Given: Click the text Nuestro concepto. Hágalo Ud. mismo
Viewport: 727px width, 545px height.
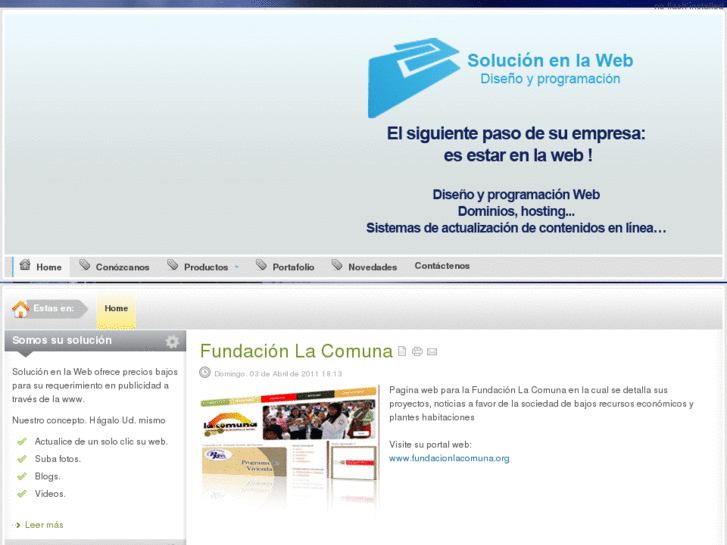Looking at the screenshot, I should pos(89,420).
